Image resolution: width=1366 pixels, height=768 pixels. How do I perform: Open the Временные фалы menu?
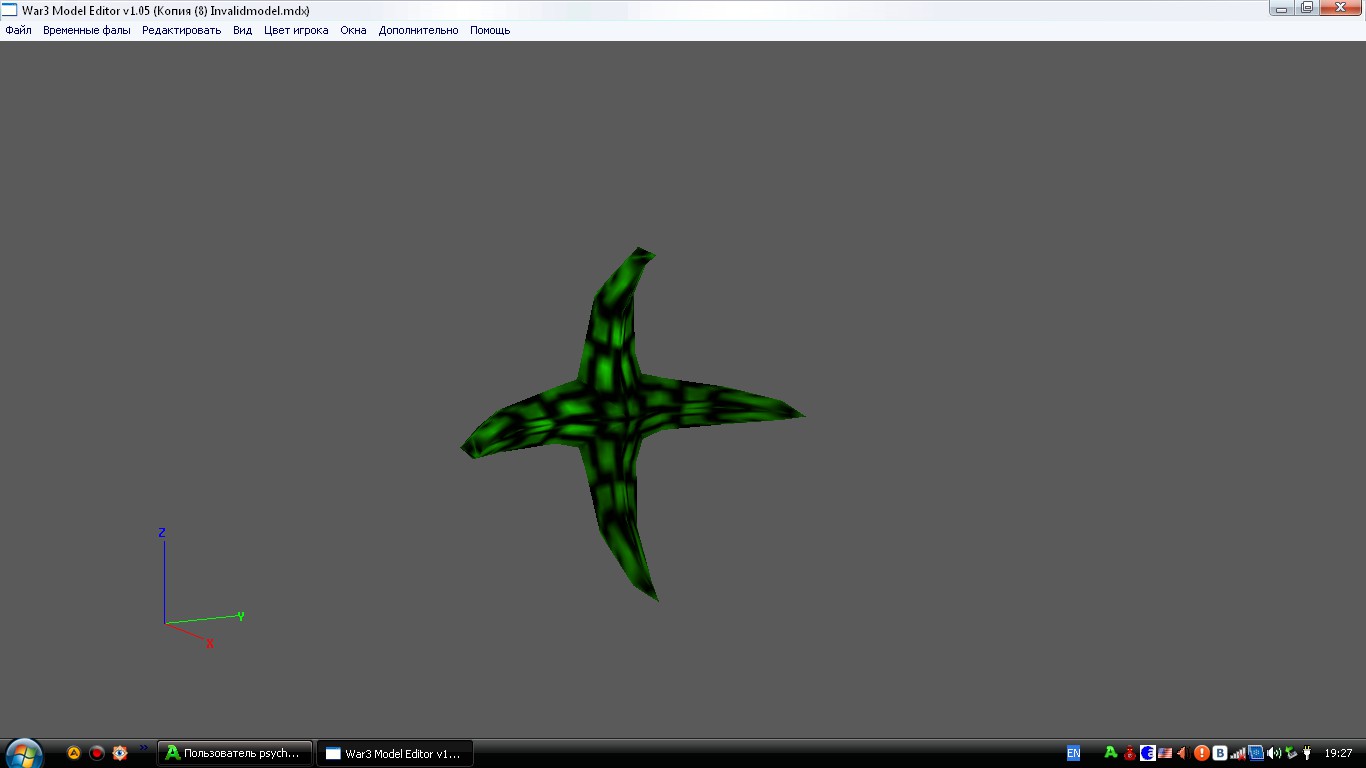click(x=86, y=30)
